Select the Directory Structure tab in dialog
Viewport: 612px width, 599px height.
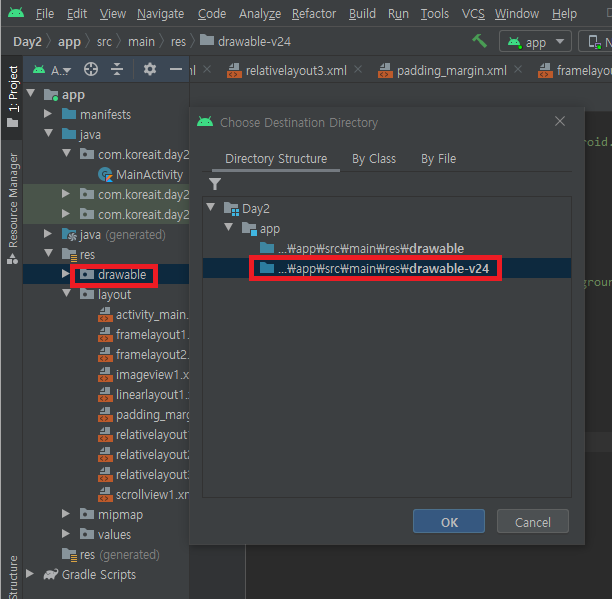(x=276, y=159)
